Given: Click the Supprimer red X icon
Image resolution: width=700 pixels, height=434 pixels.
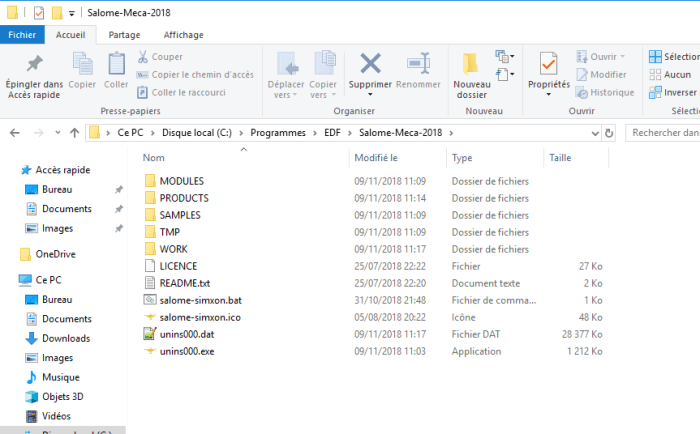Looking at the screenshot, I should pyautogui.click(x=370, y=65).
